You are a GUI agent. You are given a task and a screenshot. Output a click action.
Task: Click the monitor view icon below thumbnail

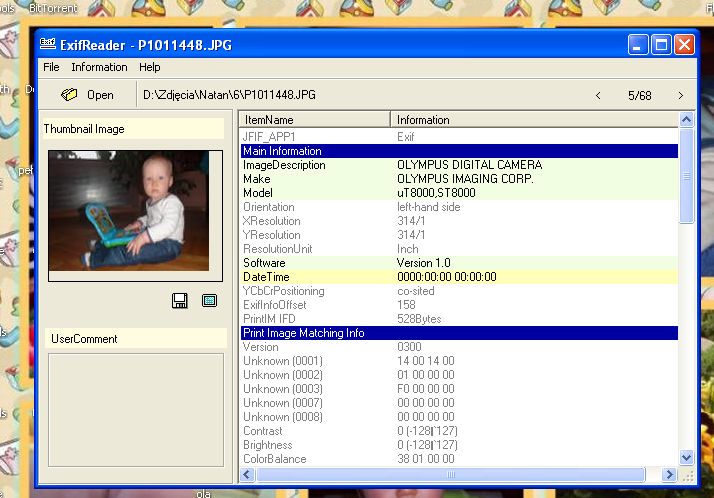click(x=209, y=300)
